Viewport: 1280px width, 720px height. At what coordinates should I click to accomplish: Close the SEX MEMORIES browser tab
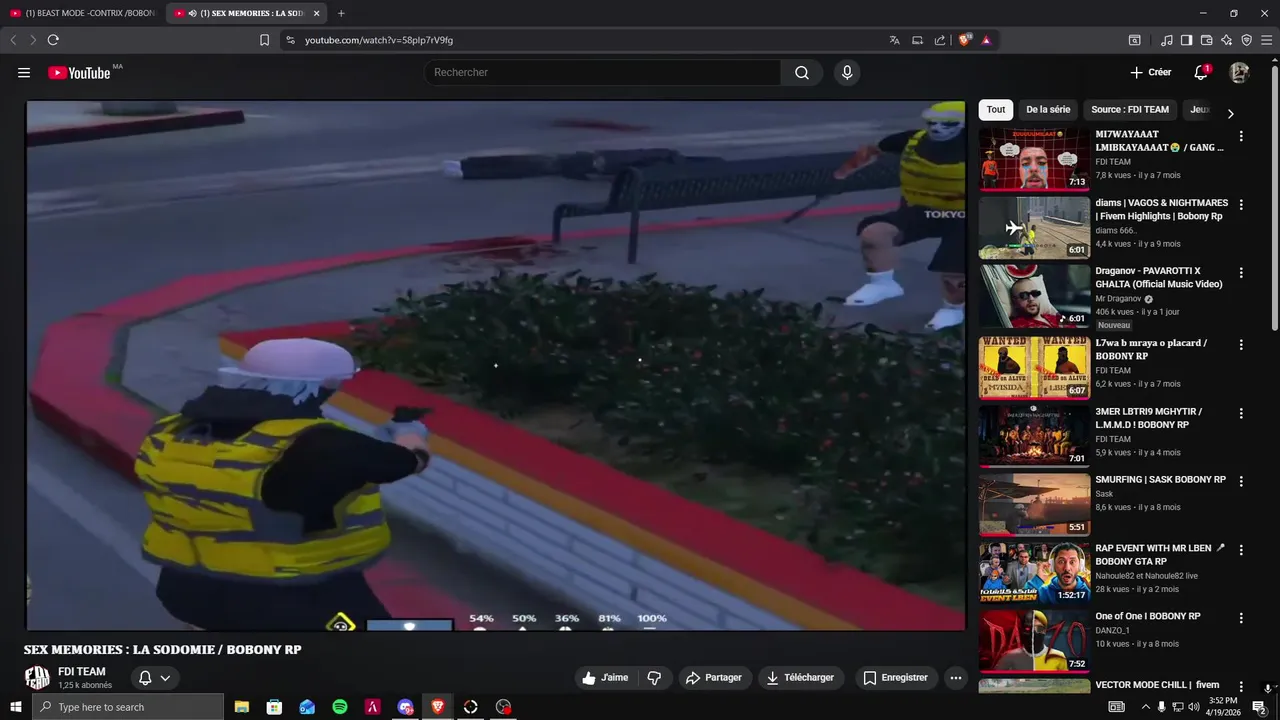[317, 13]
